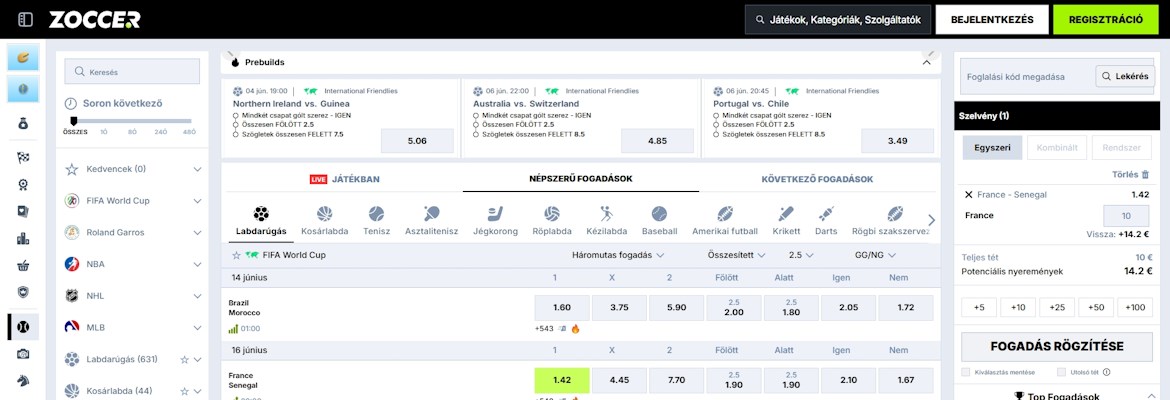Screen dimensions: 1170x400
Task: Open the Háromutas fogadás dropdown
Action: tap(618, 255)
